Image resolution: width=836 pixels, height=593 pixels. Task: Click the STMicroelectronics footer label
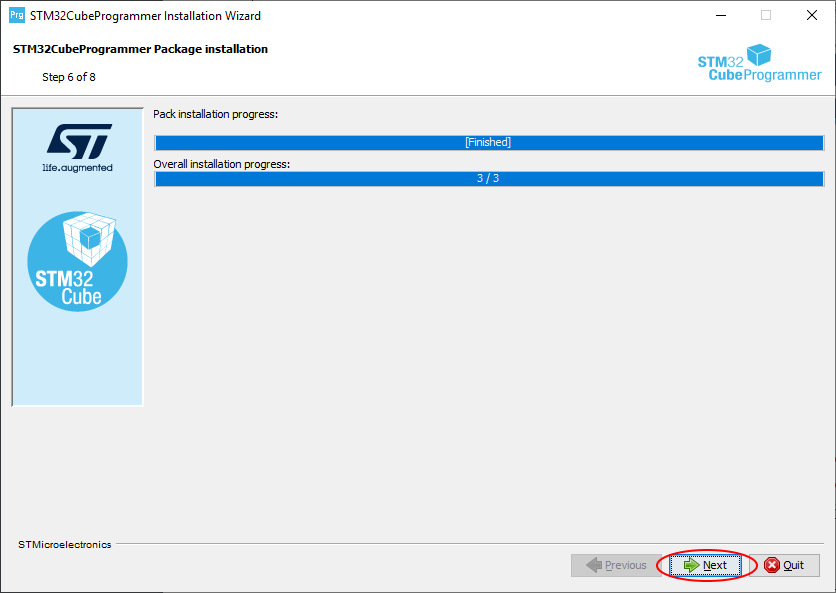coord(65,545)
